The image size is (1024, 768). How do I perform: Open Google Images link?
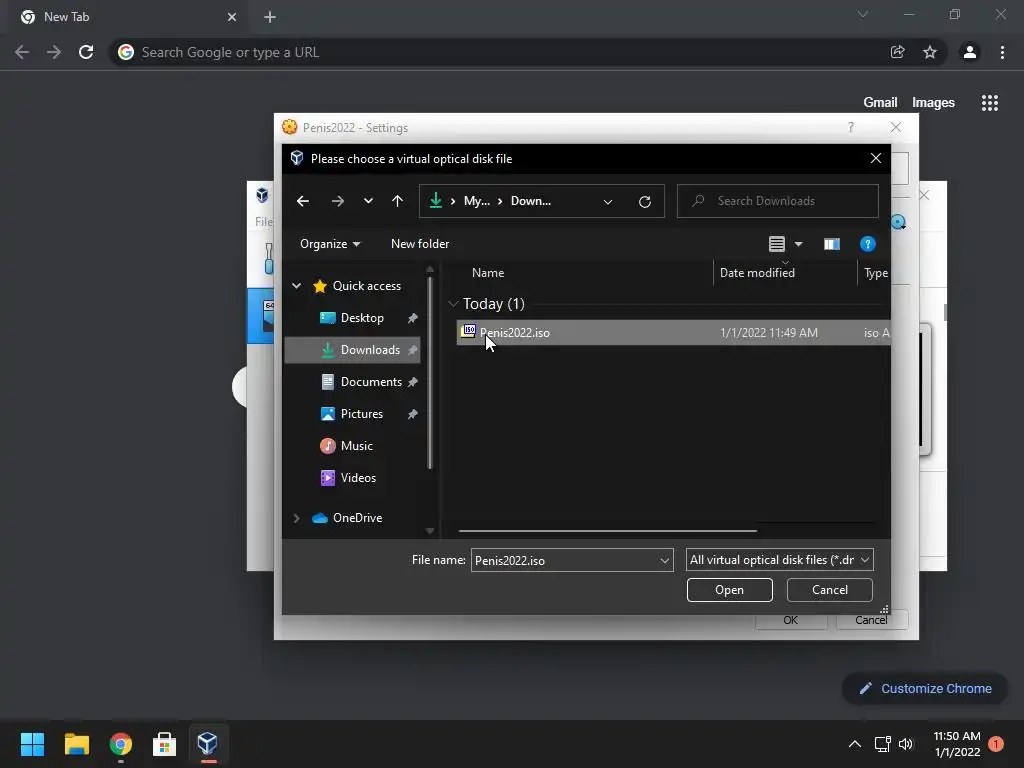933,103
